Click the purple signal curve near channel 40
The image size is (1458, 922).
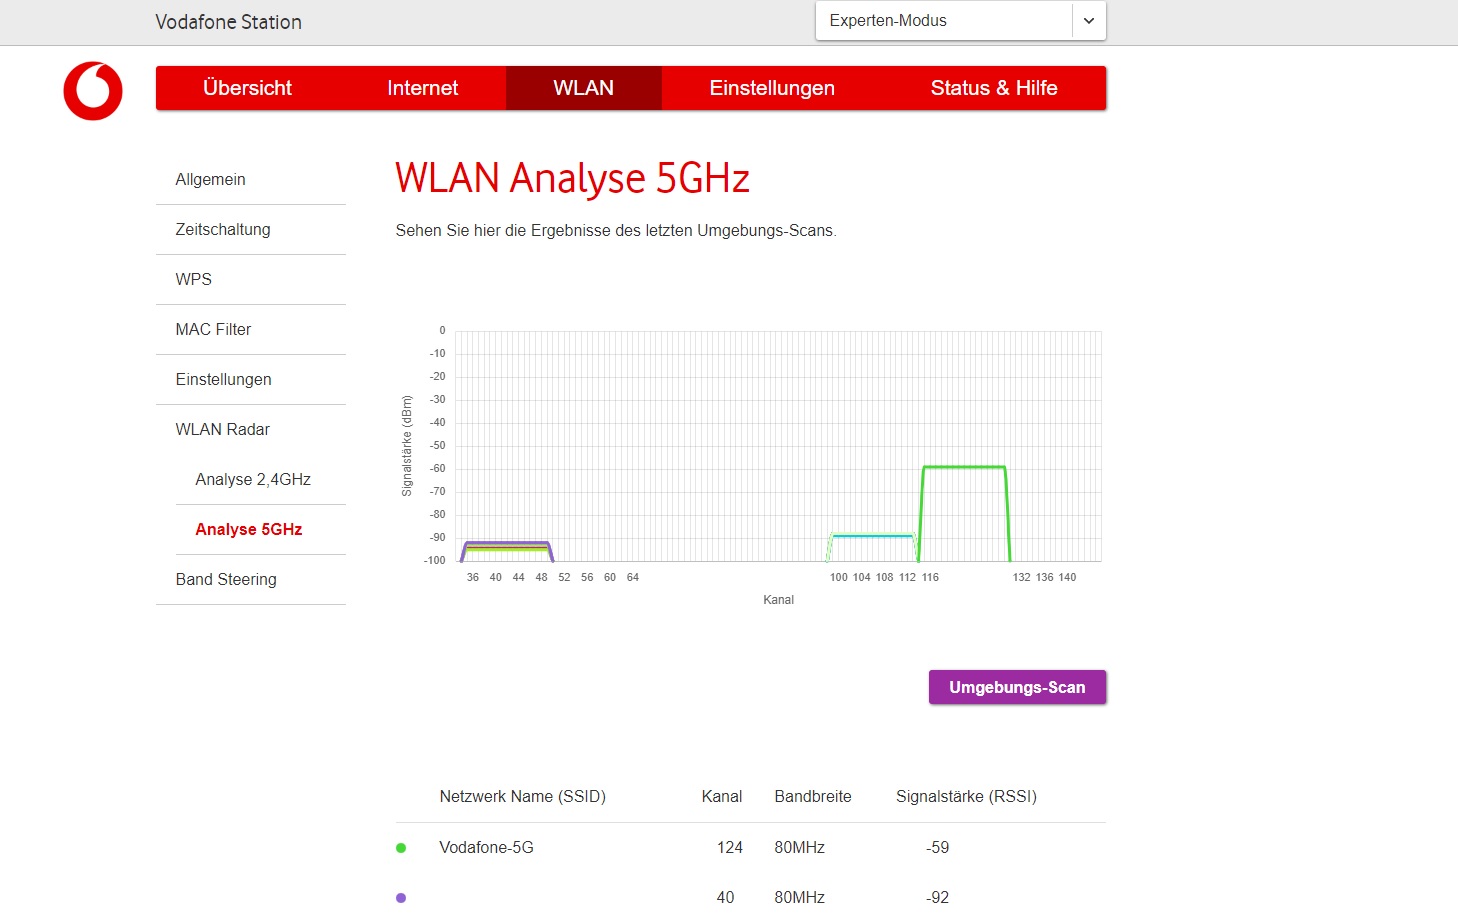click(507, 543)
